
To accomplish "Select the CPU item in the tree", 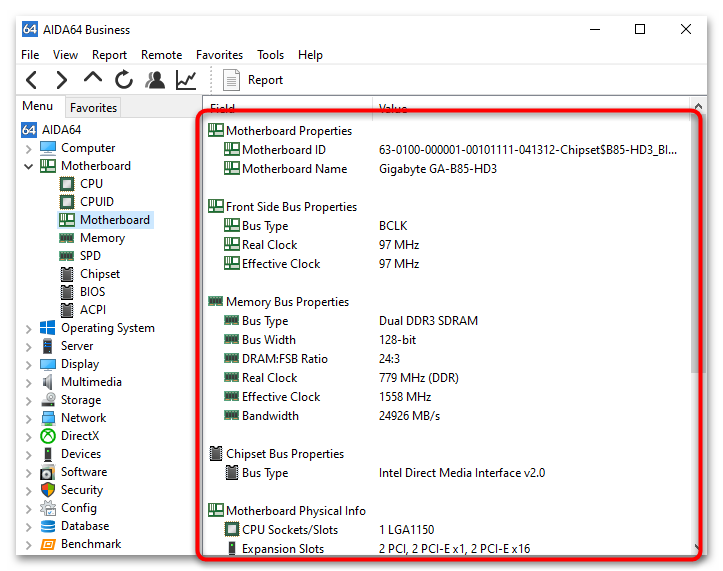I will pyautogui.click(x=91, y=184).
